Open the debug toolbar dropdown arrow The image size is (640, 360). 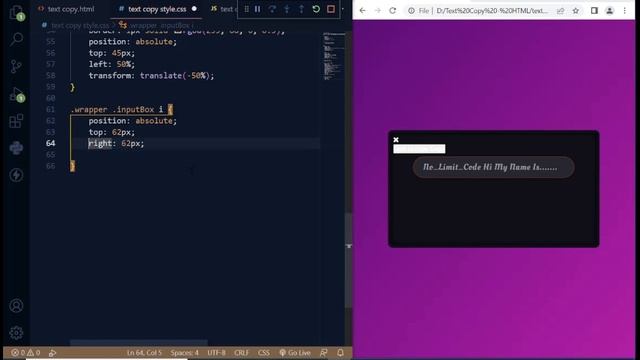pyautogui.click(x=342, y=9)
